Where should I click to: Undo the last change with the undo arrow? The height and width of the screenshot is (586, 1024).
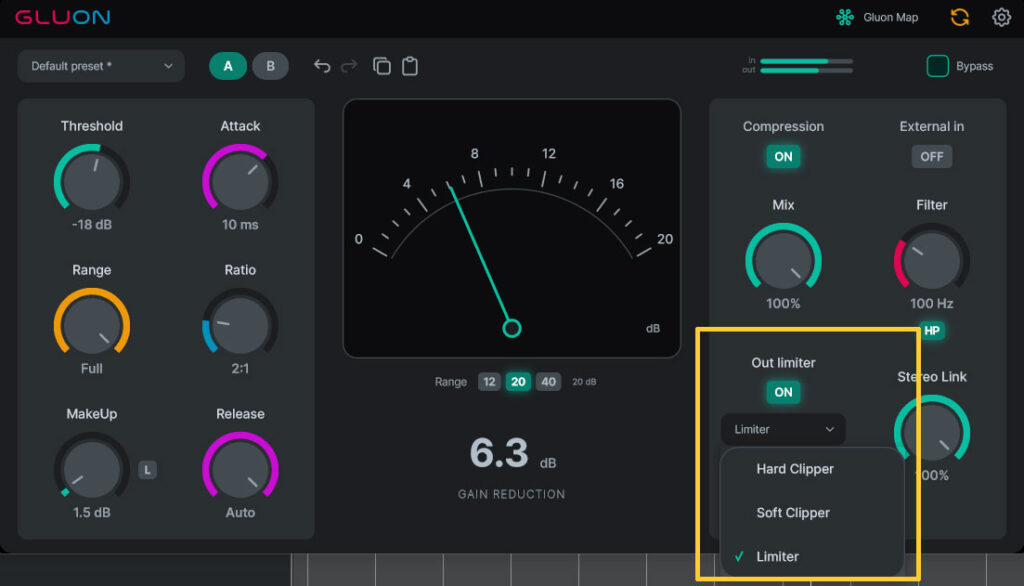click(x=322, y=66)
